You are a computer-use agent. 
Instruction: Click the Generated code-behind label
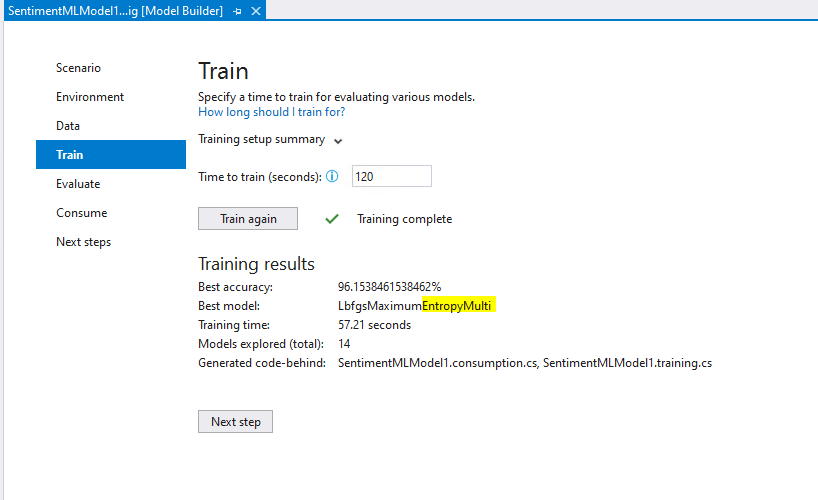(262, 363)
